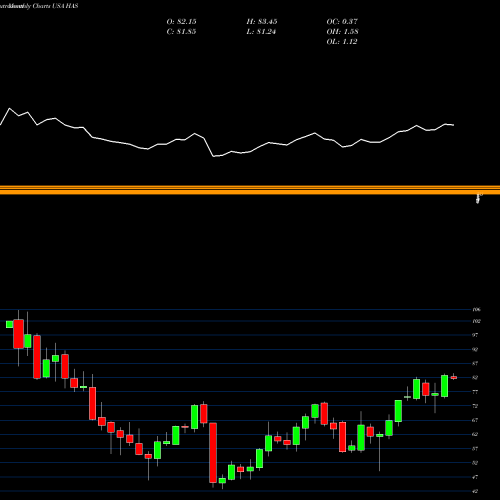The image size is (500, 500).
Task: Click the OH: 1.58 reading
Action: click(342, 32)
